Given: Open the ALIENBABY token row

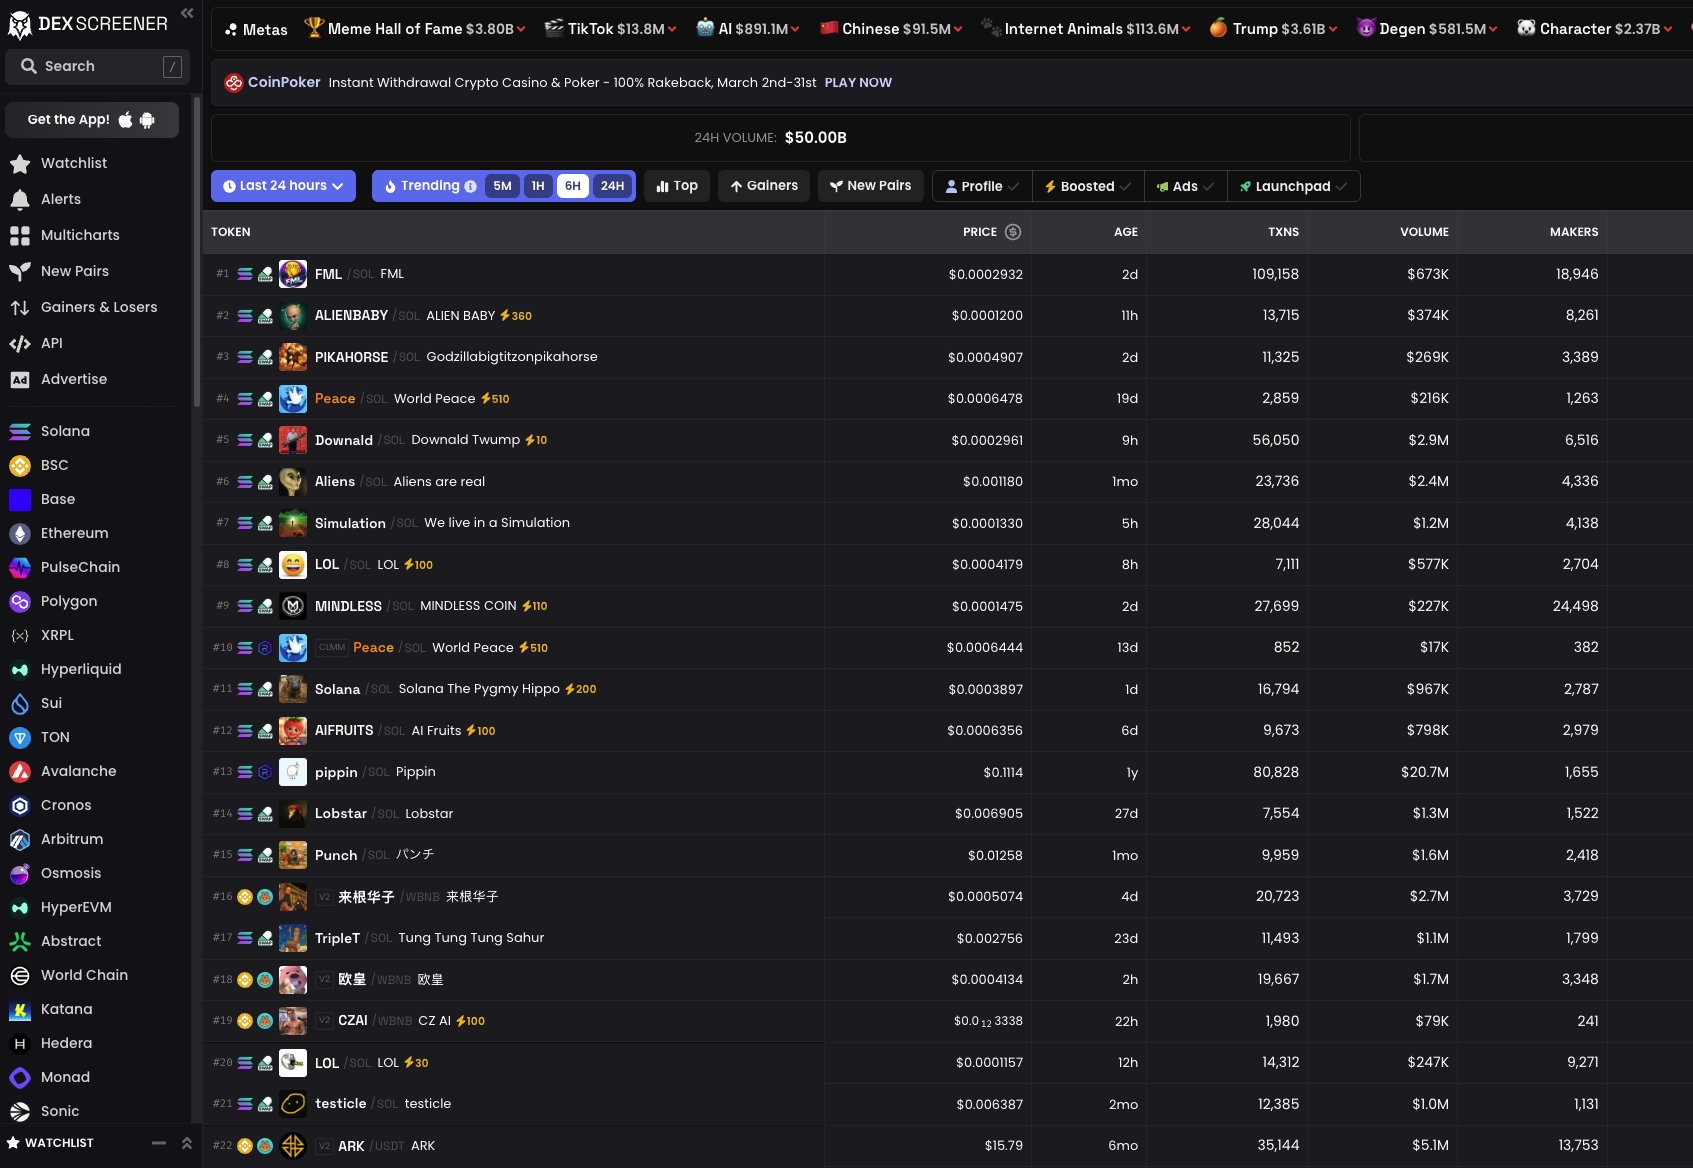Looking at the screenshot, I should pos(947,316).
